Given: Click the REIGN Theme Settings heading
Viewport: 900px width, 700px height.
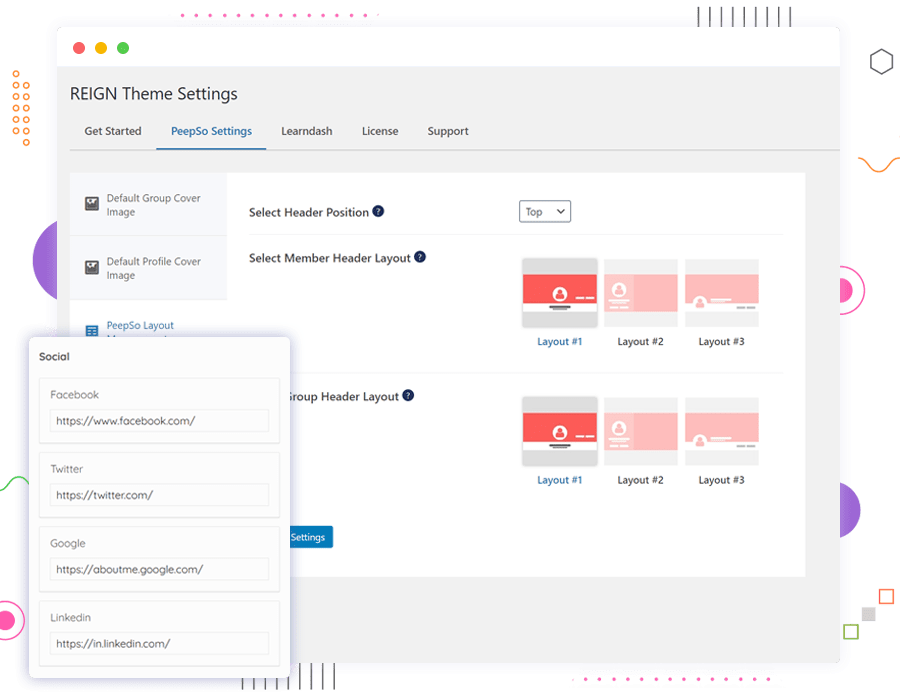Looking at the screenshot, I should coord(154,94).
